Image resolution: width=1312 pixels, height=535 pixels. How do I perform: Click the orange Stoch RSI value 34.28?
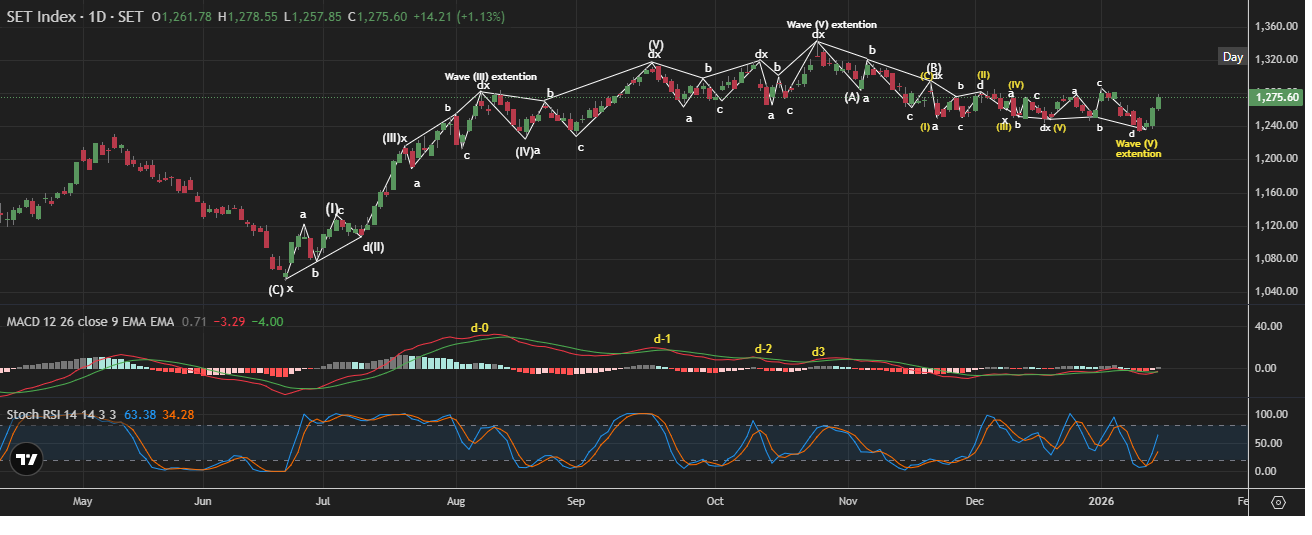click(x=178, y=414)
